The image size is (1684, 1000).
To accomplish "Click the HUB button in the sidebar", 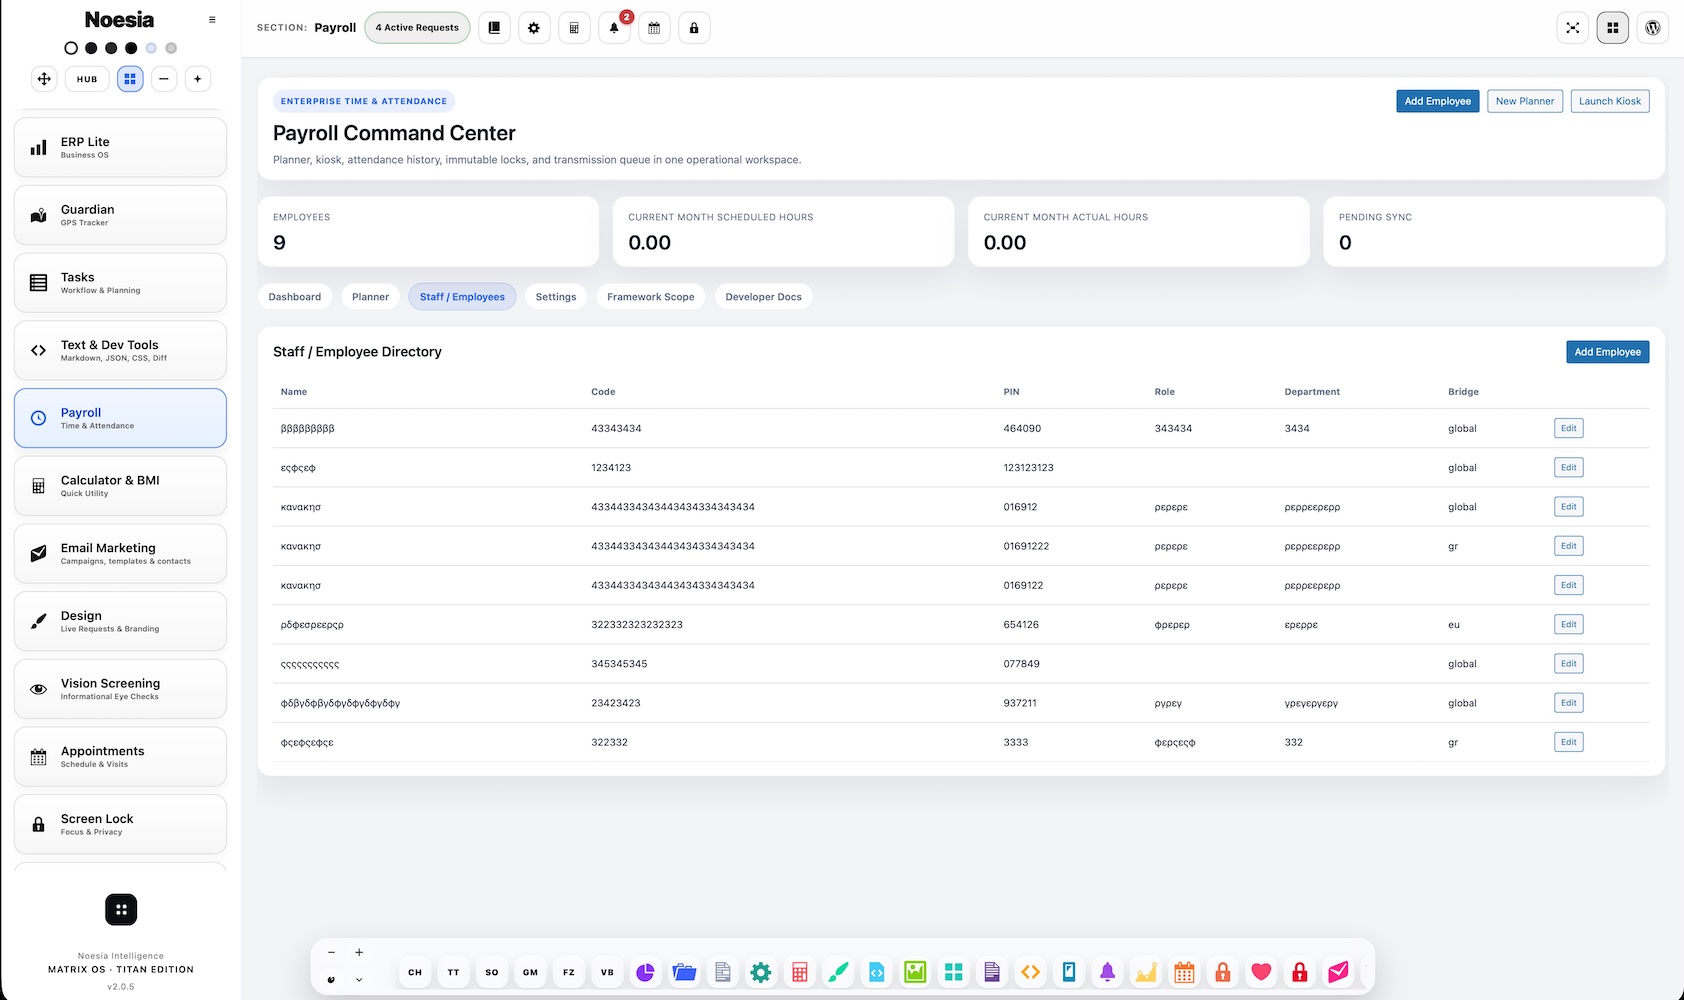I will pyautogui.click(x=87, y=79).
